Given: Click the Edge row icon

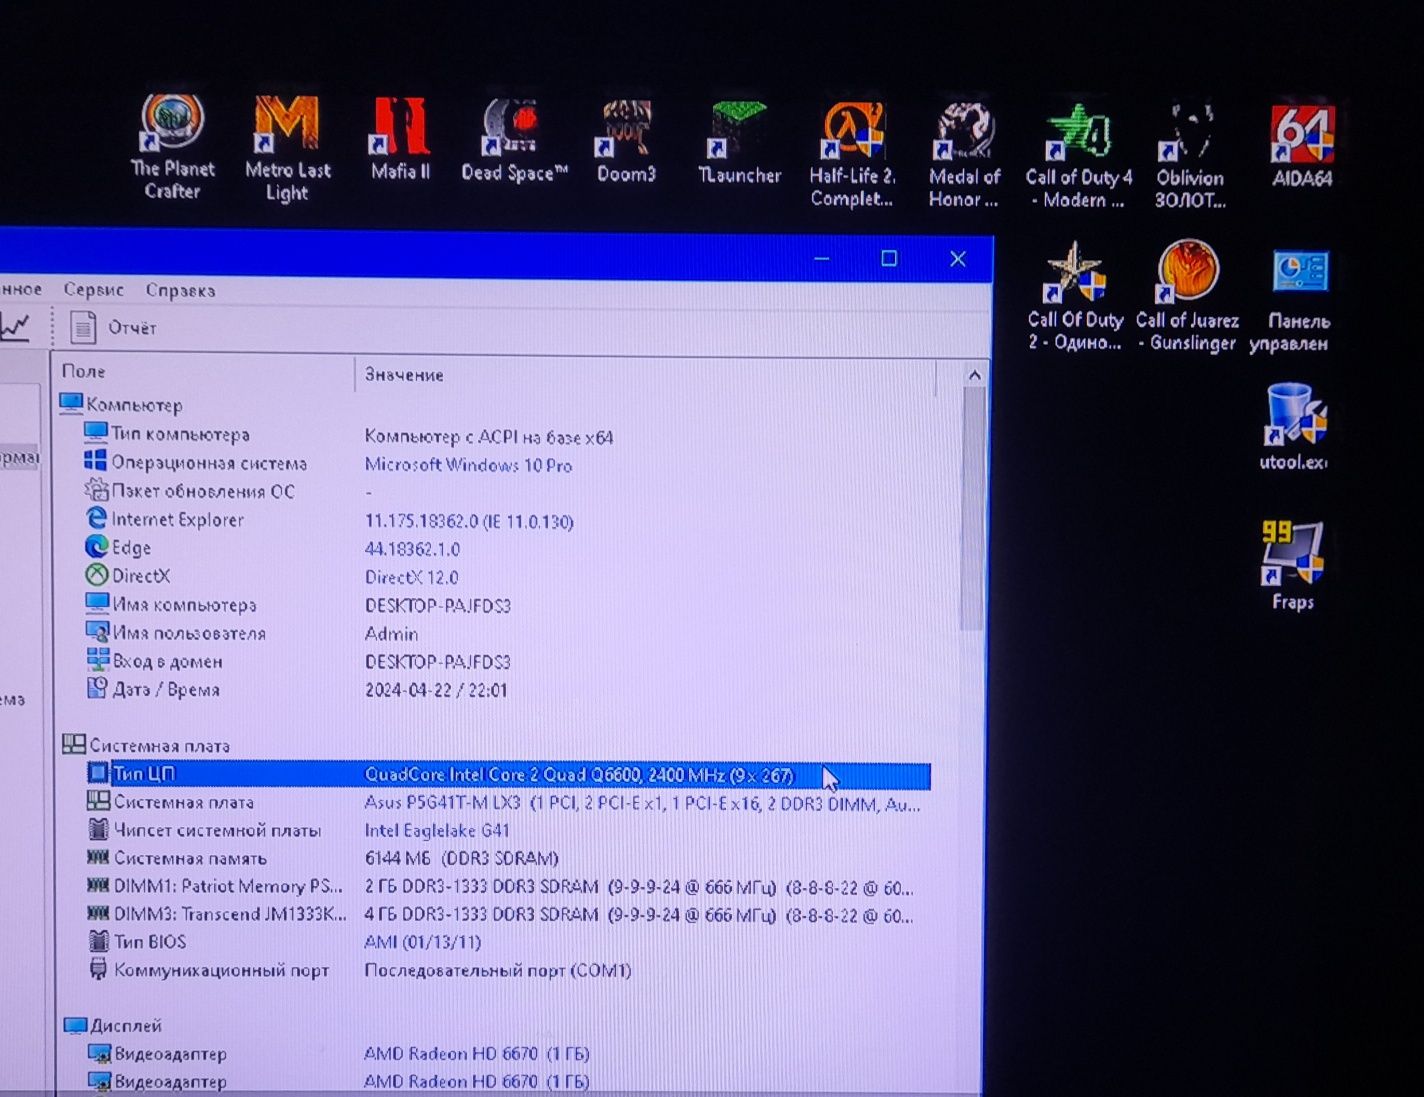Looking at the screenshot, I should (96, 546).
